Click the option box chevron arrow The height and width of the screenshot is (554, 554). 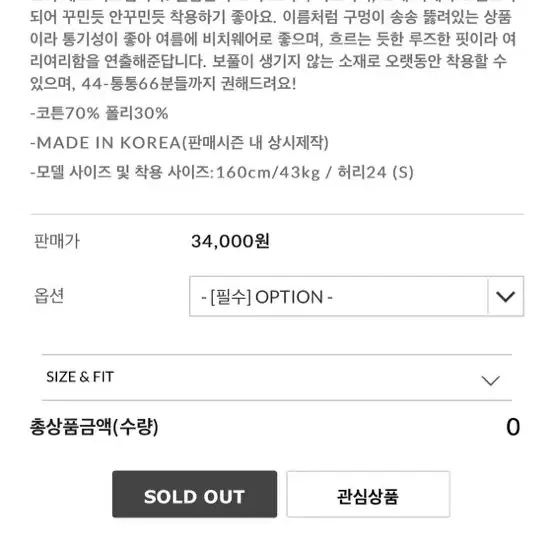tap(506, 296)
